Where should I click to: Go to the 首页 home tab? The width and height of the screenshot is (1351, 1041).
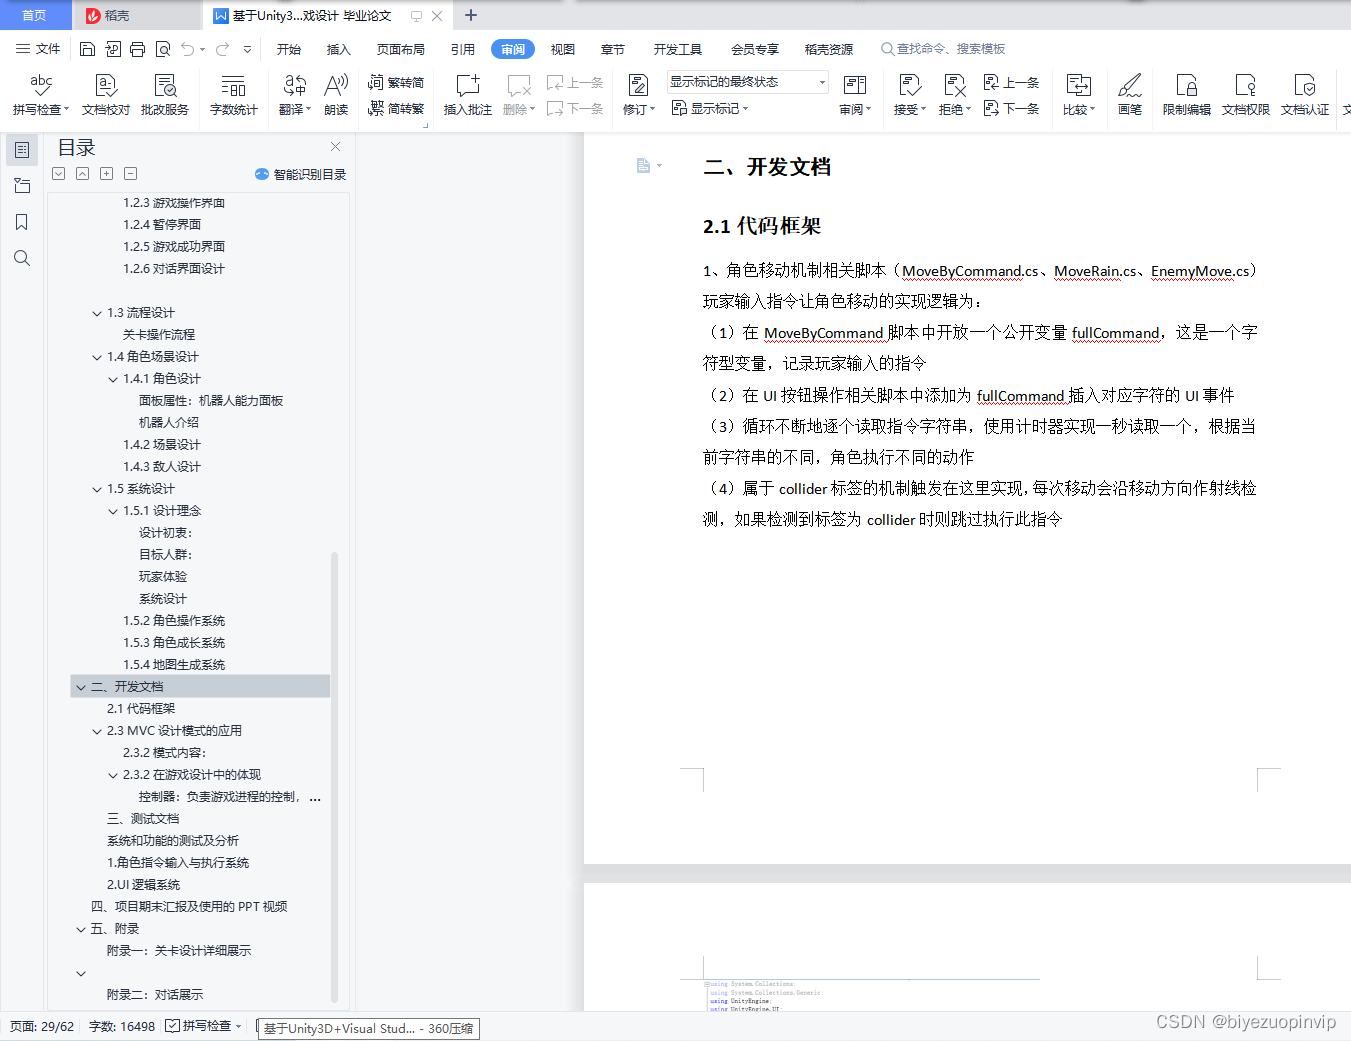click(34, 15)
